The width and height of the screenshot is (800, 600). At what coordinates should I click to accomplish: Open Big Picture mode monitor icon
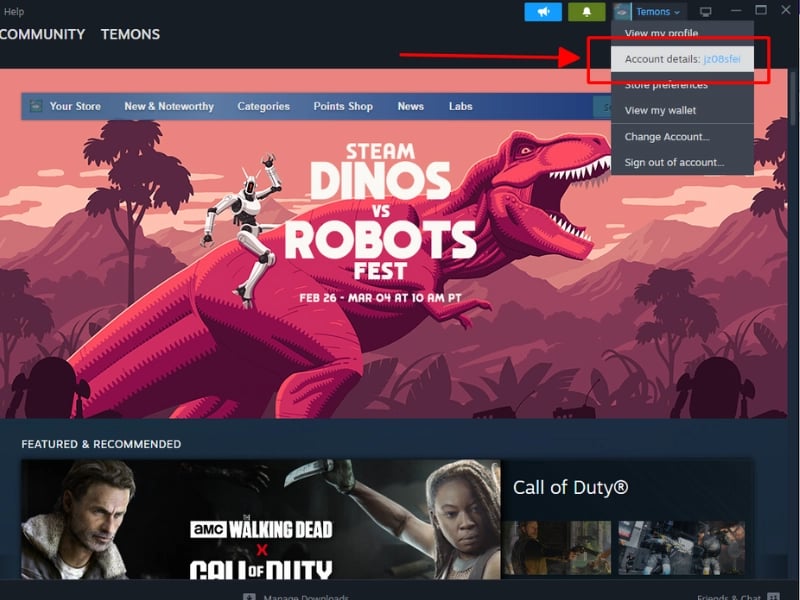tap(706, 12)
